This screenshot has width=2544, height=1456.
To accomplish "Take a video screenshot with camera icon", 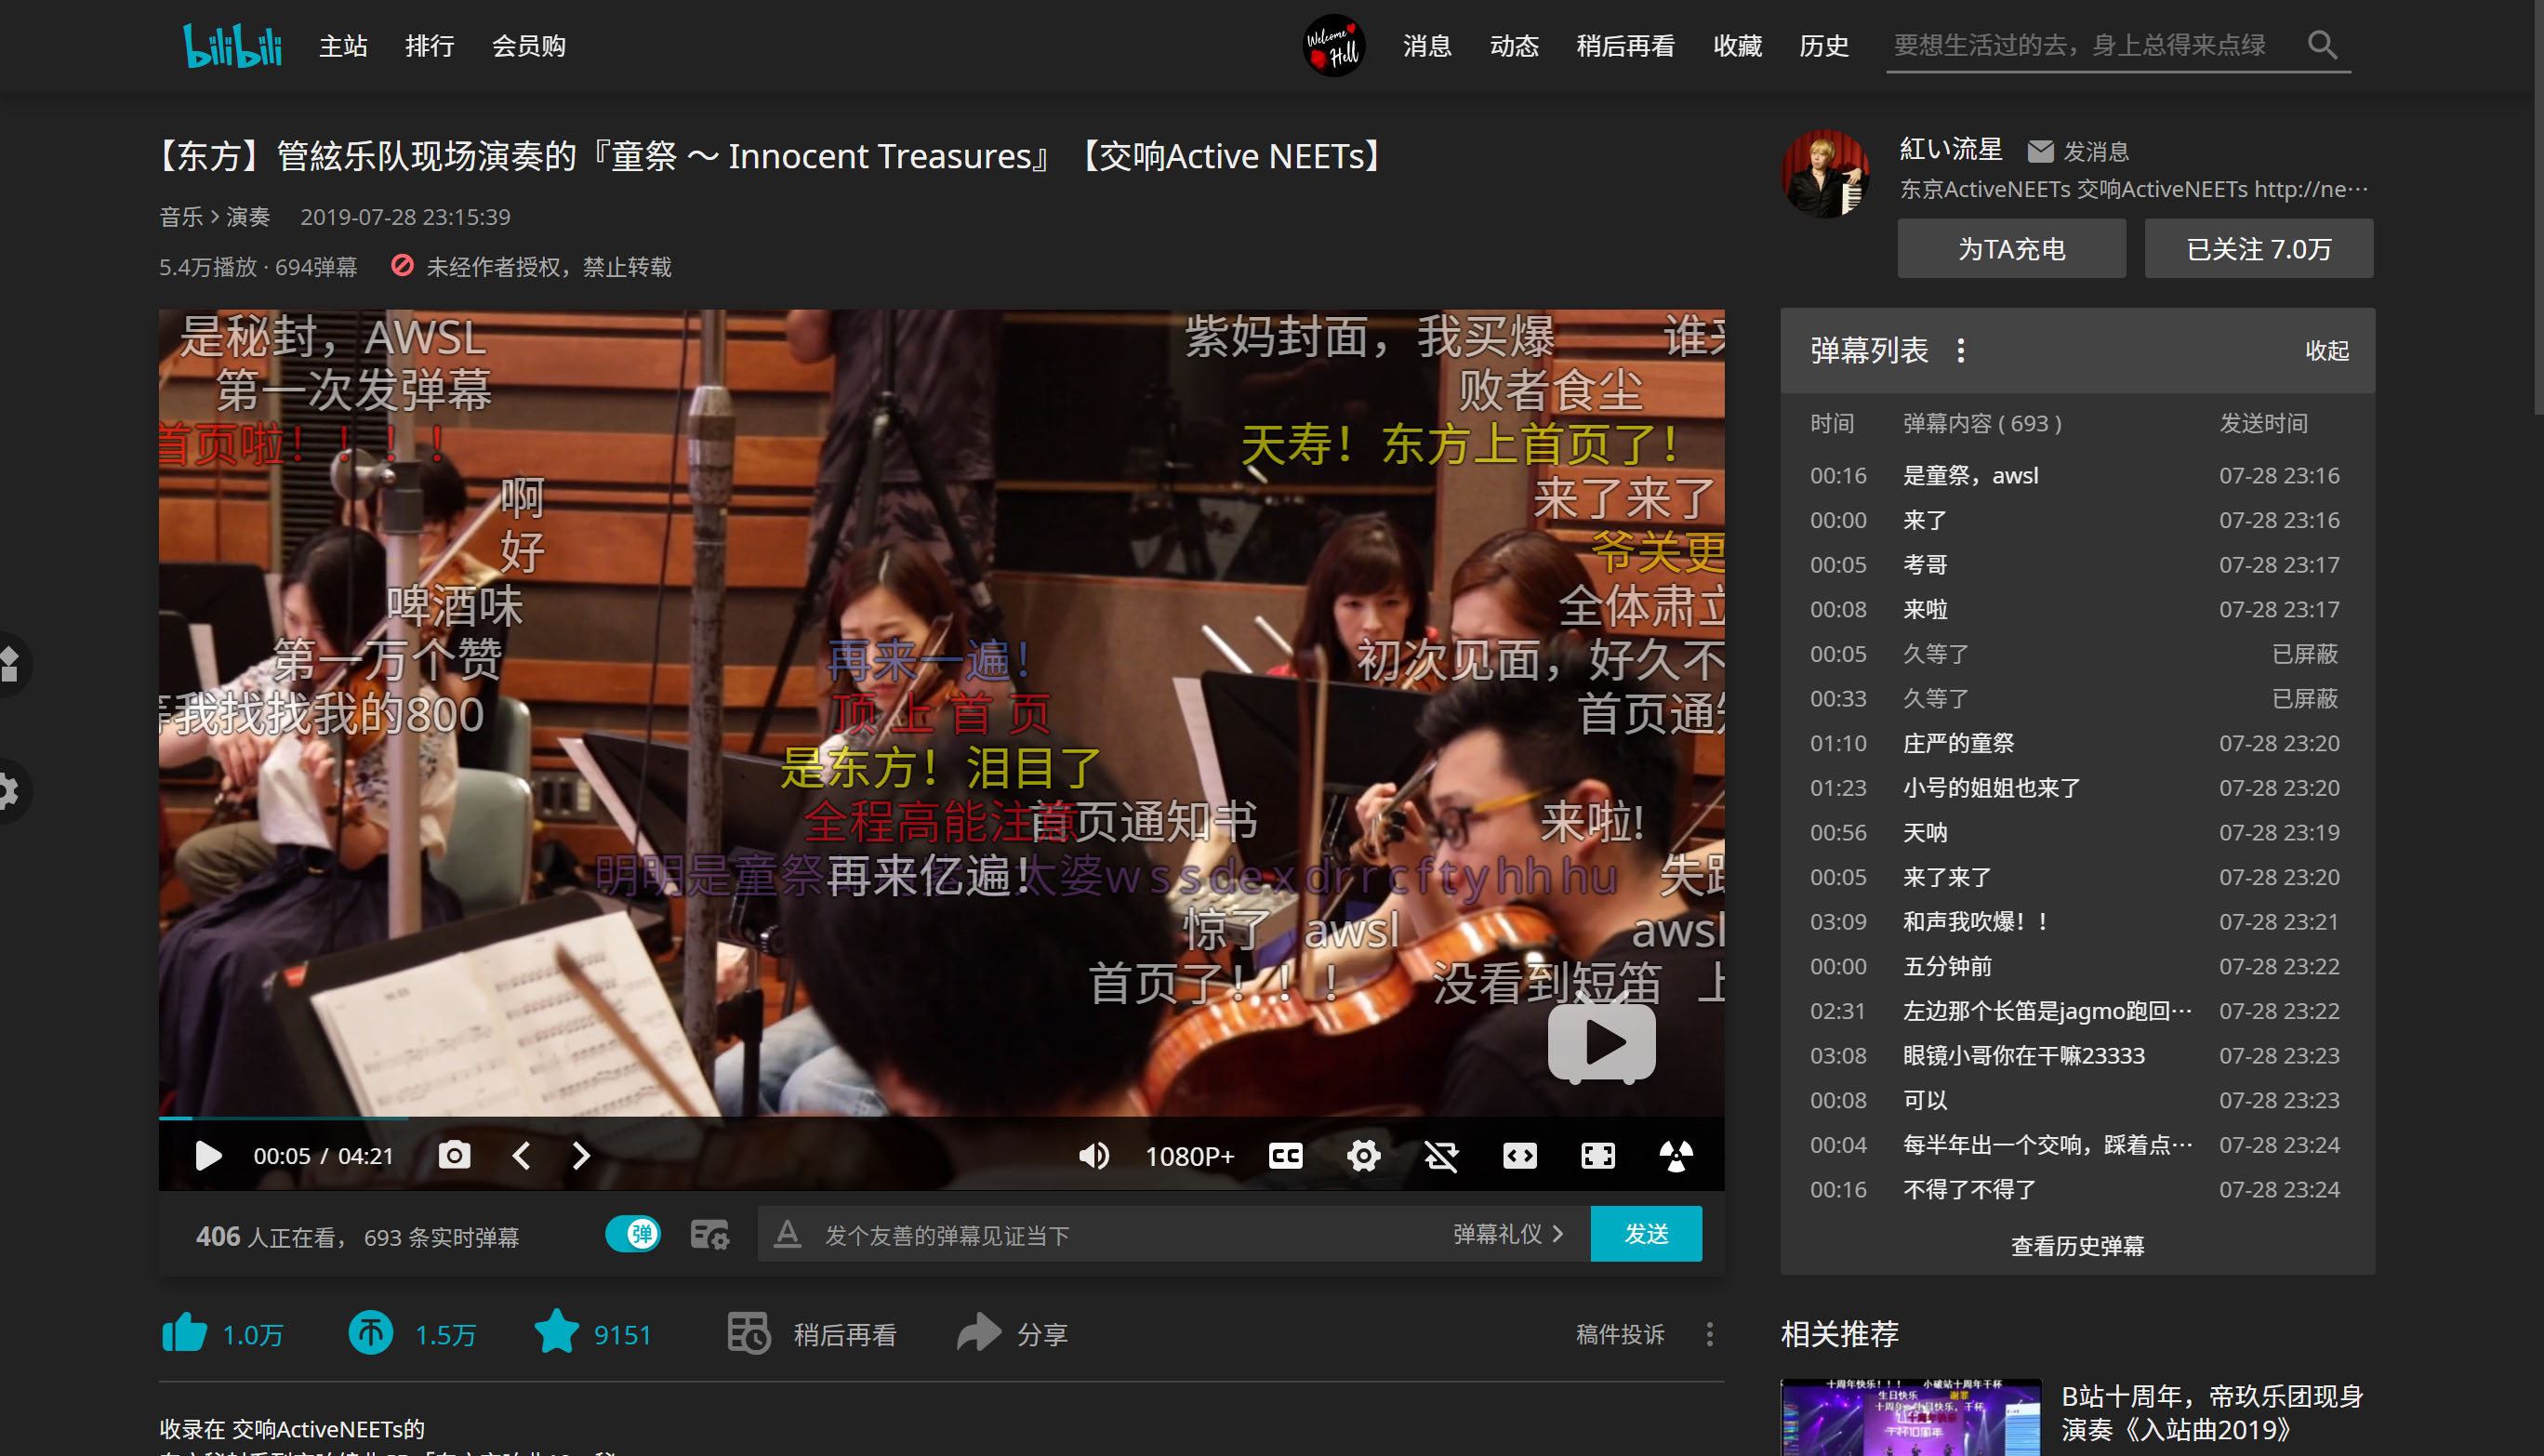I will point(454,1156).
